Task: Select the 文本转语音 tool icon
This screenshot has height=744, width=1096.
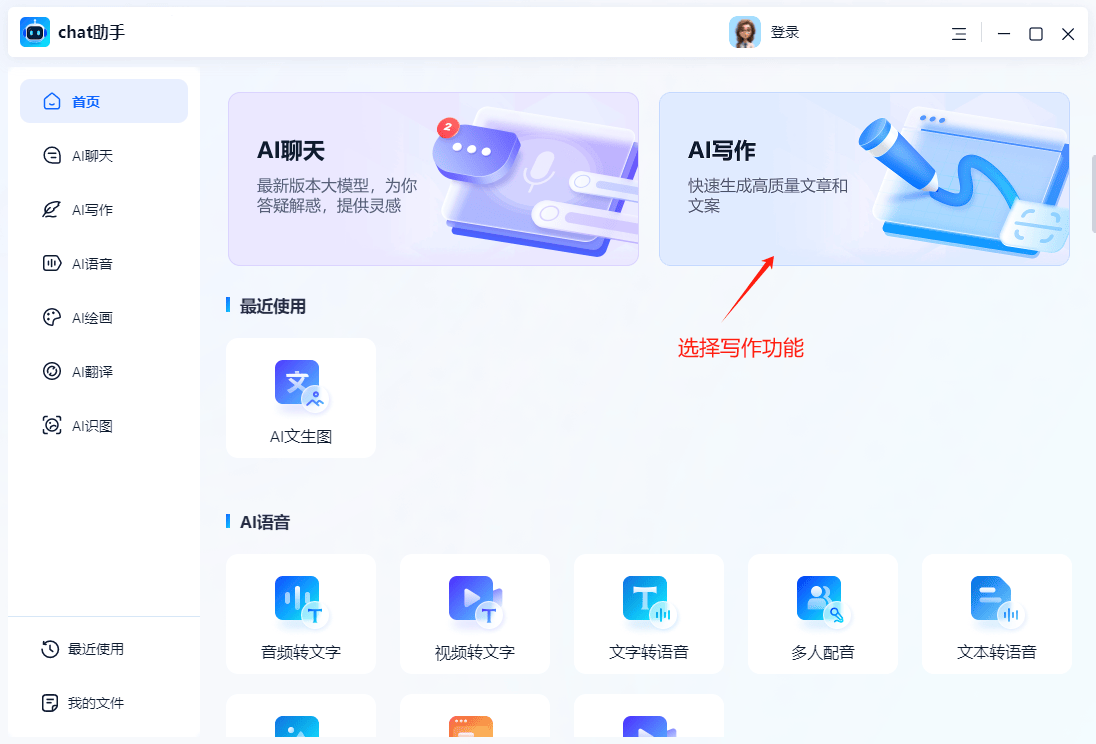Action: pos(996,601)
